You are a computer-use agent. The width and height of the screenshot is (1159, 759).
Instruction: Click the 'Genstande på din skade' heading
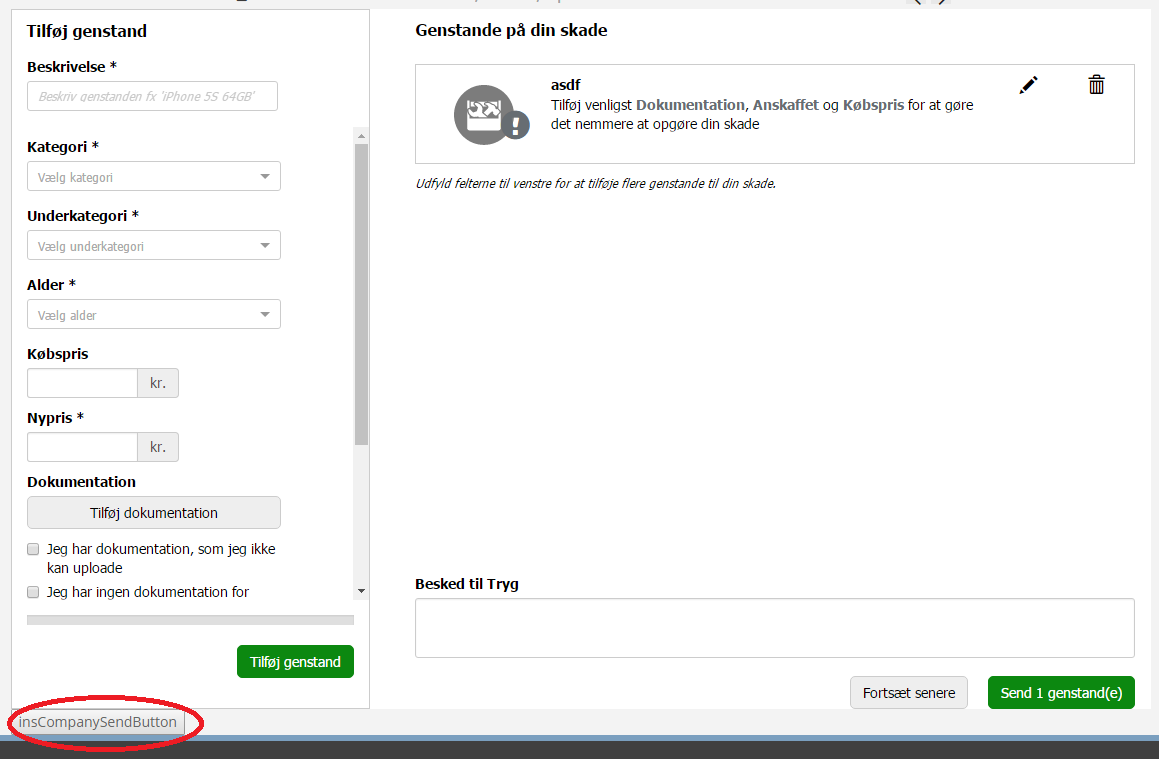click(x=511, y=30)
